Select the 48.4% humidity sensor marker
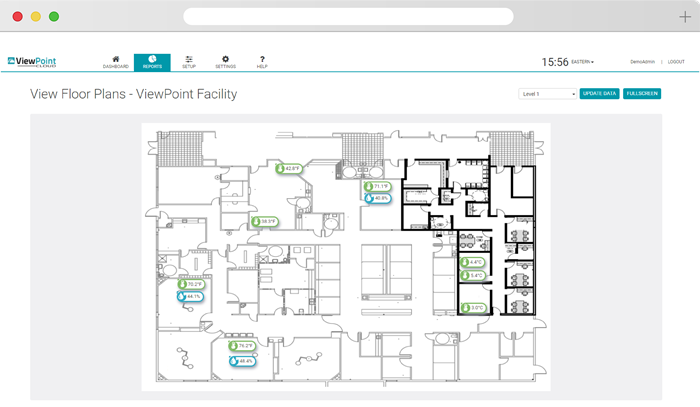700x407 pixels. coord(242,361)
